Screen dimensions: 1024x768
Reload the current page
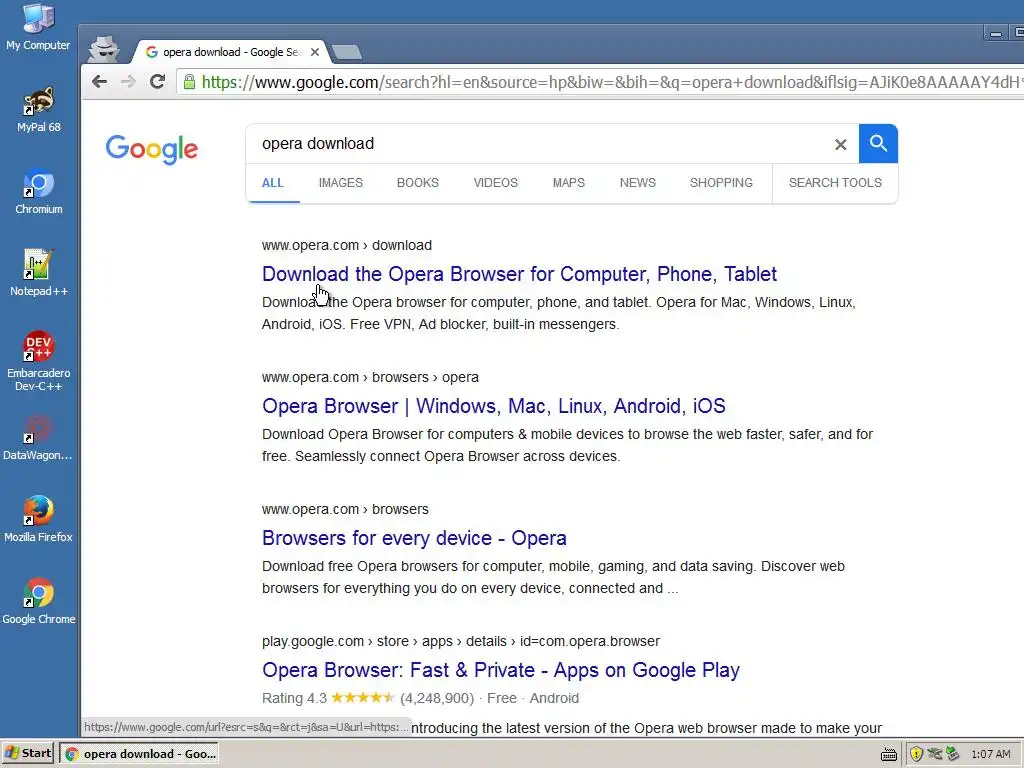point(157,82)
